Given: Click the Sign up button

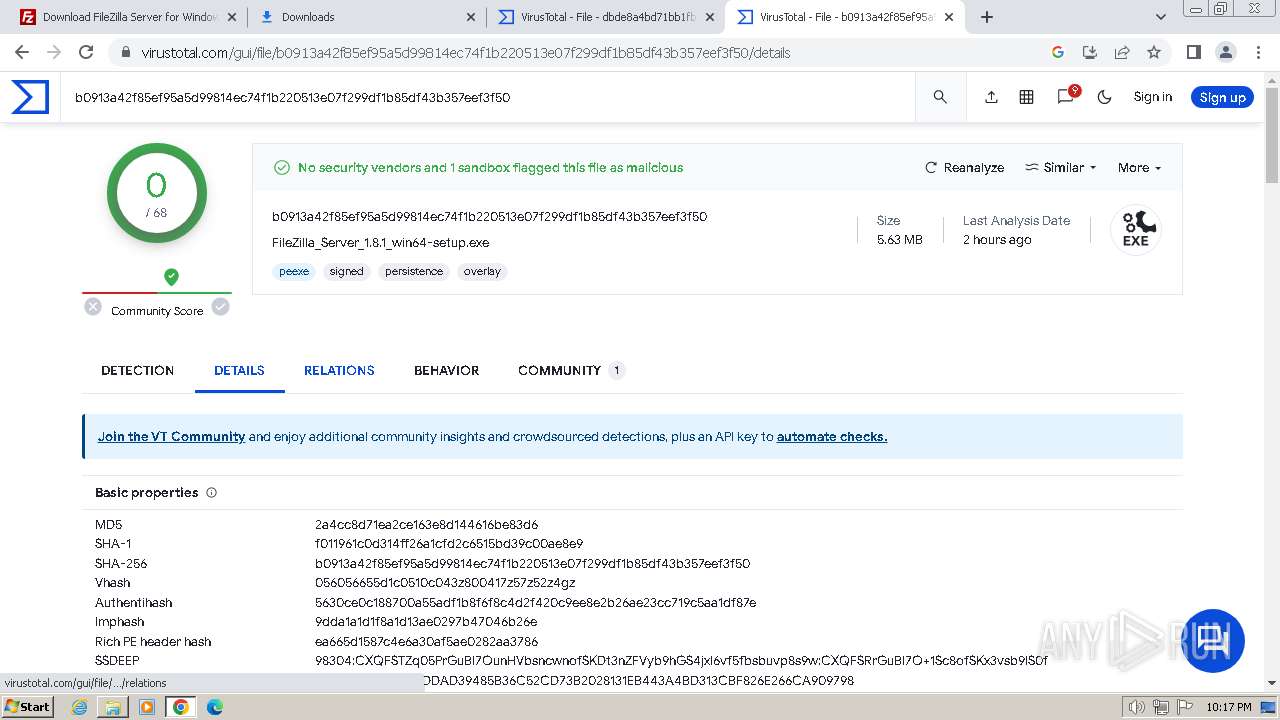Looking at the screenshot, I should (1222, 97).
